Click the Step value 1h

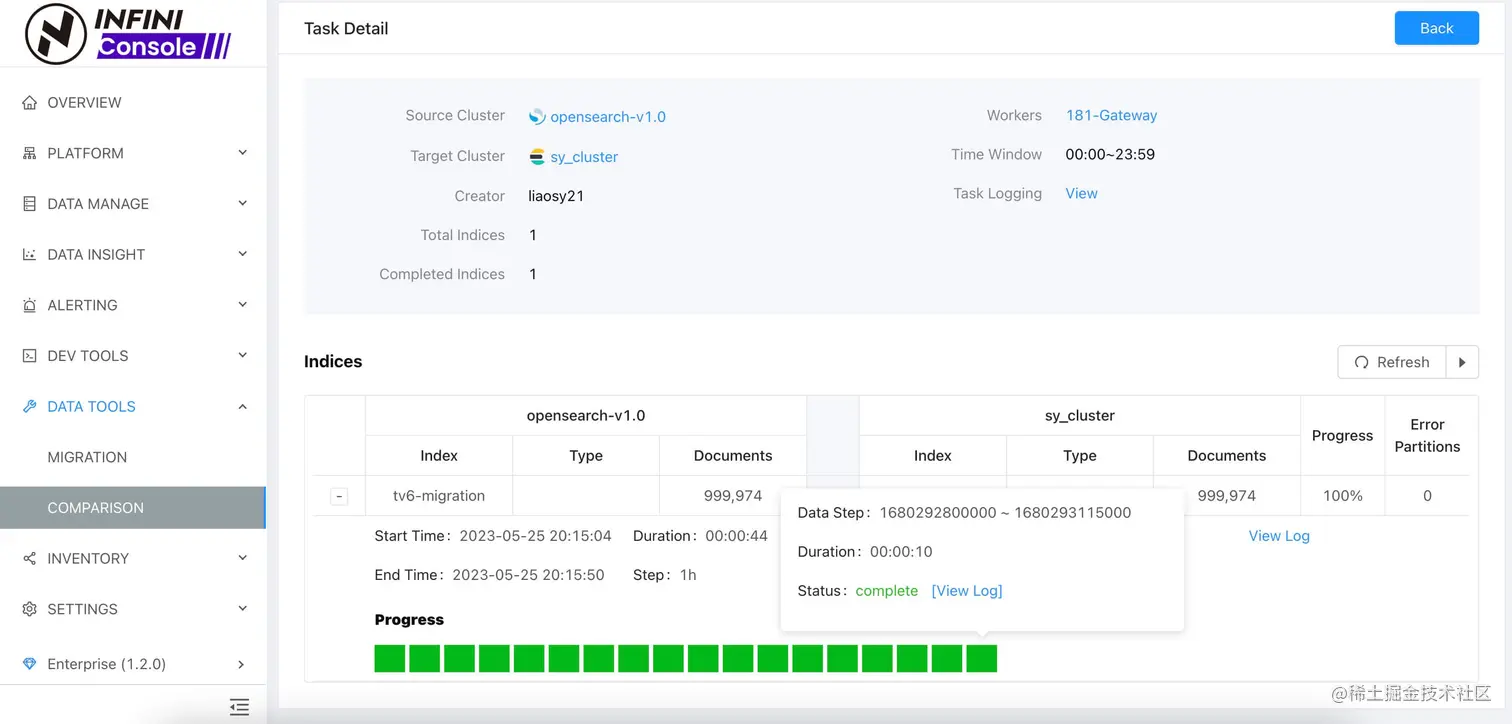[x=688, y=575]
